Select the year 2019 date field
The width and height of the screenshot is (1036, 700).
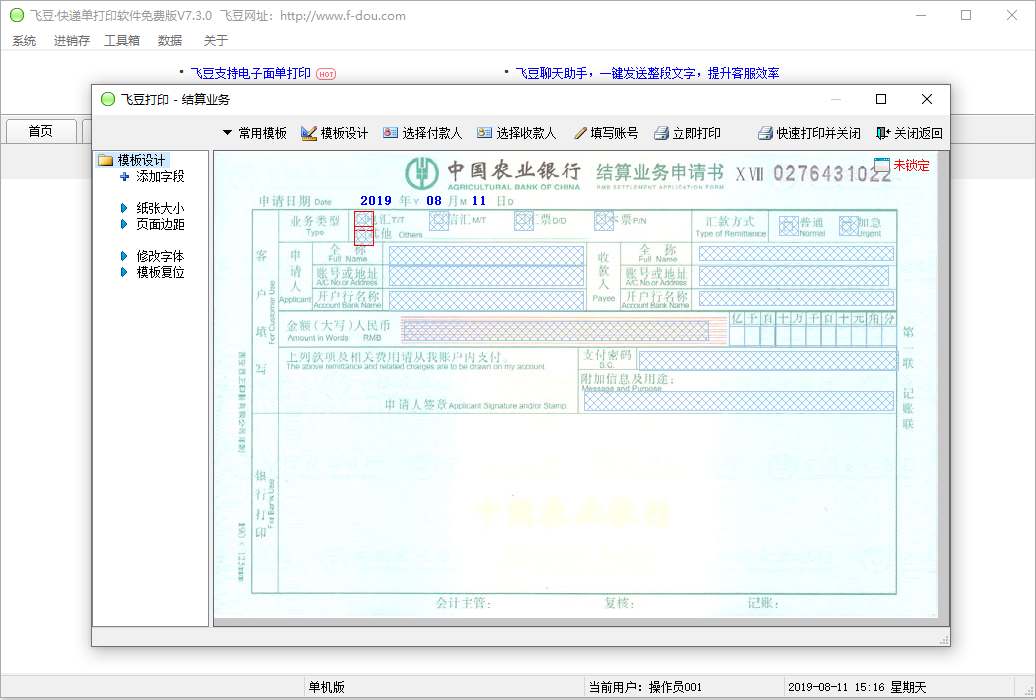point(376,201)
